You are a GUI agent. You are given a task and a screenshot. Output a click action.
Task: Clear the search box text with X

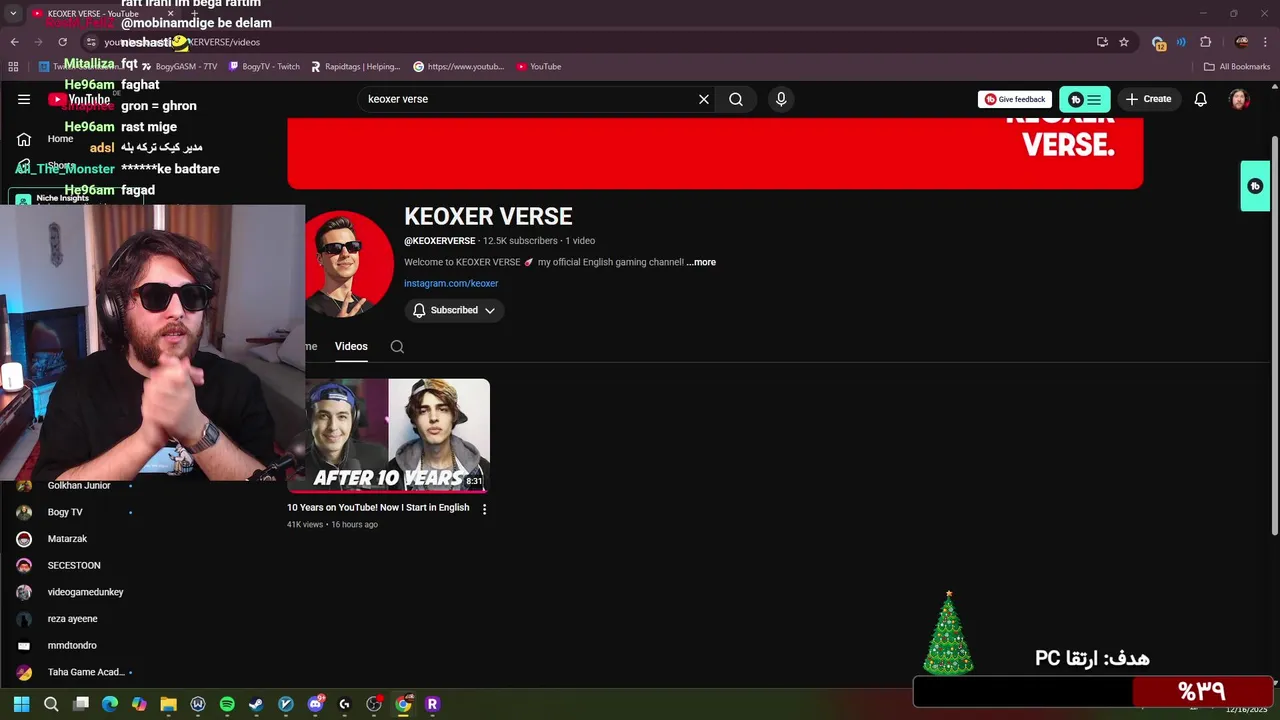[704, 99]
